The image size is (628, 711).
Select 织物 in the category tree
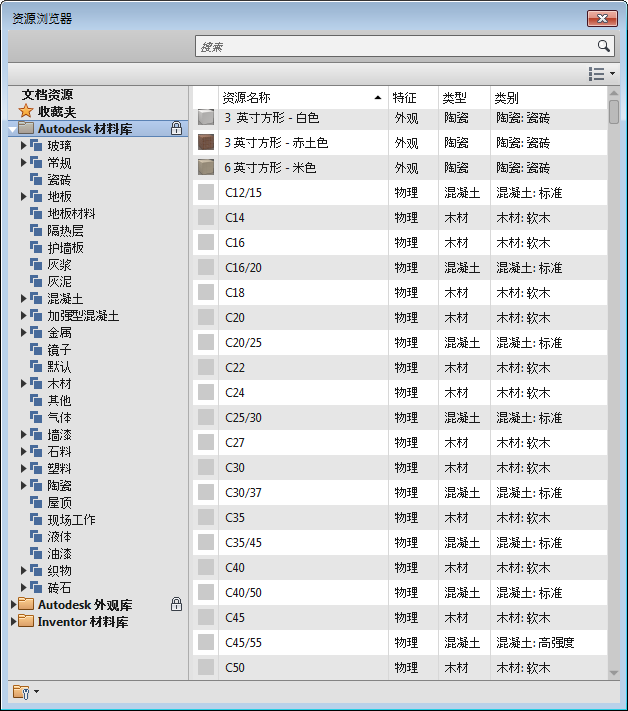pos(59,570)
